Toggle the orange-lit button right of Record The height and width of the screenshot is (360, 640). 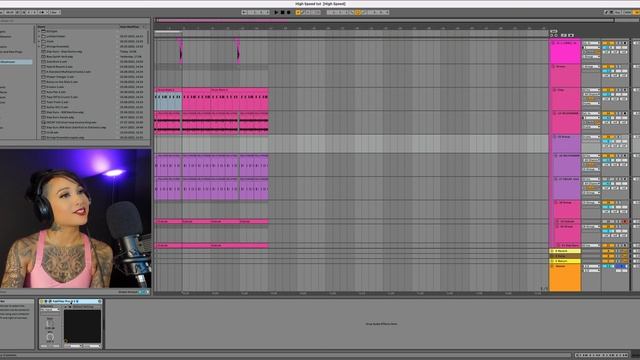tap(298, 13)
